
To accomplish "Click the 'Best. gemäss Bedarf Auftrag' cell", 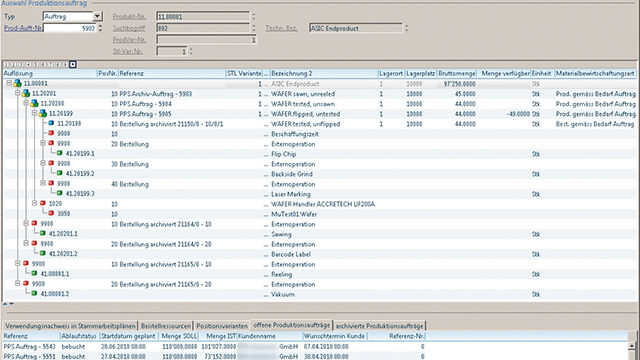I will coord(596,124).
